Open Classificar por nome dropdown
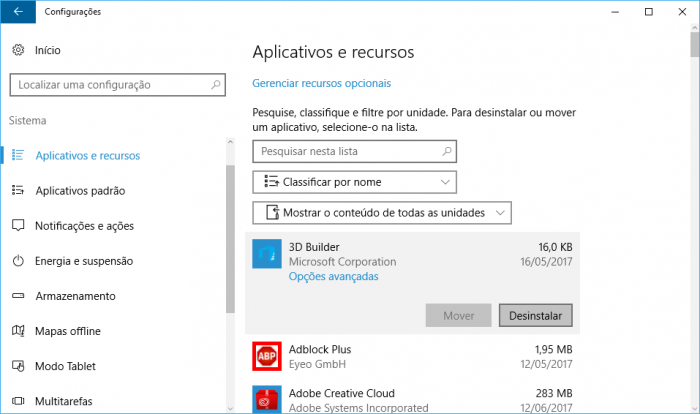Image resolution: width=700 pixels, height=414 pixels. coord(354,182)
